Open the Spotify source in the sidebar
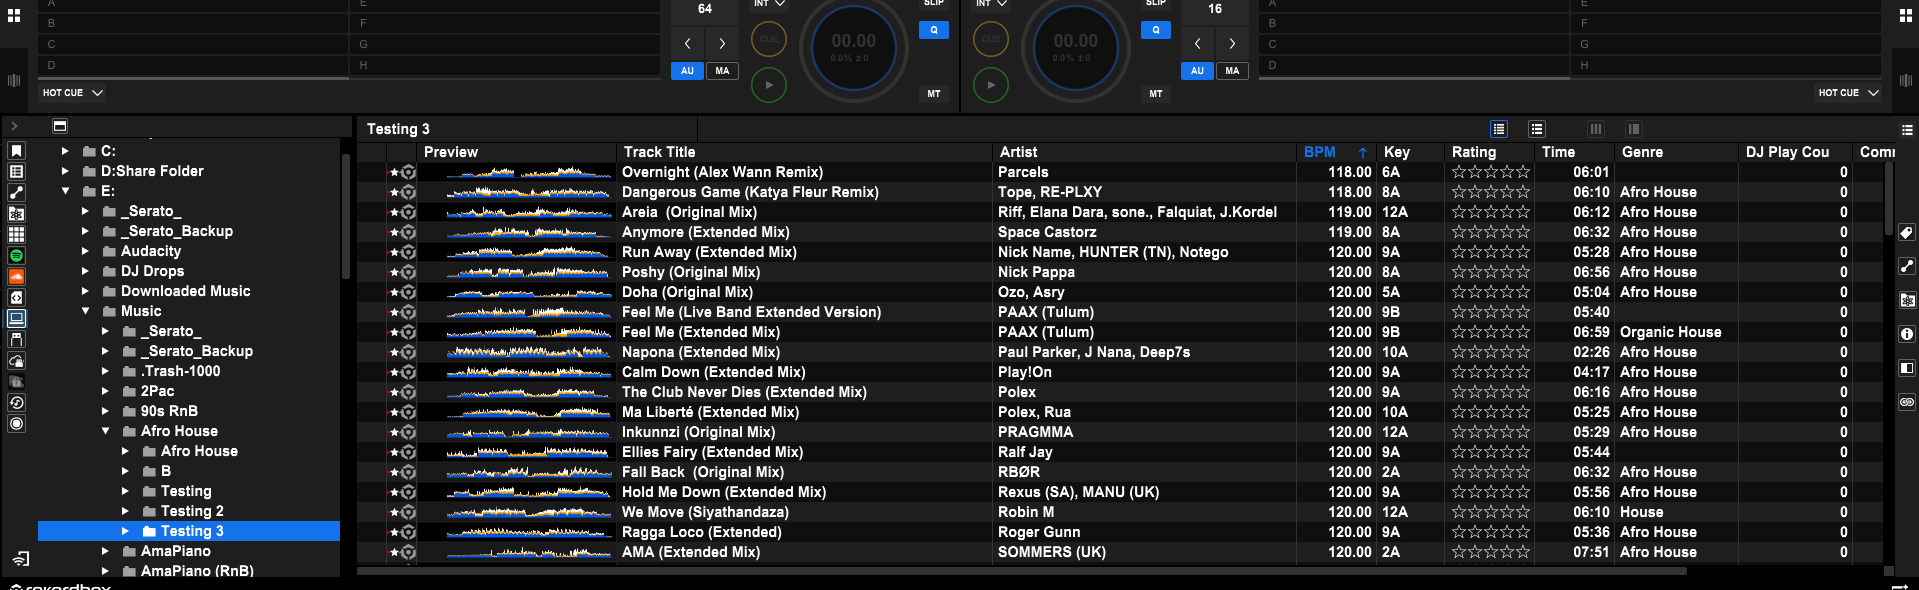 16,256
